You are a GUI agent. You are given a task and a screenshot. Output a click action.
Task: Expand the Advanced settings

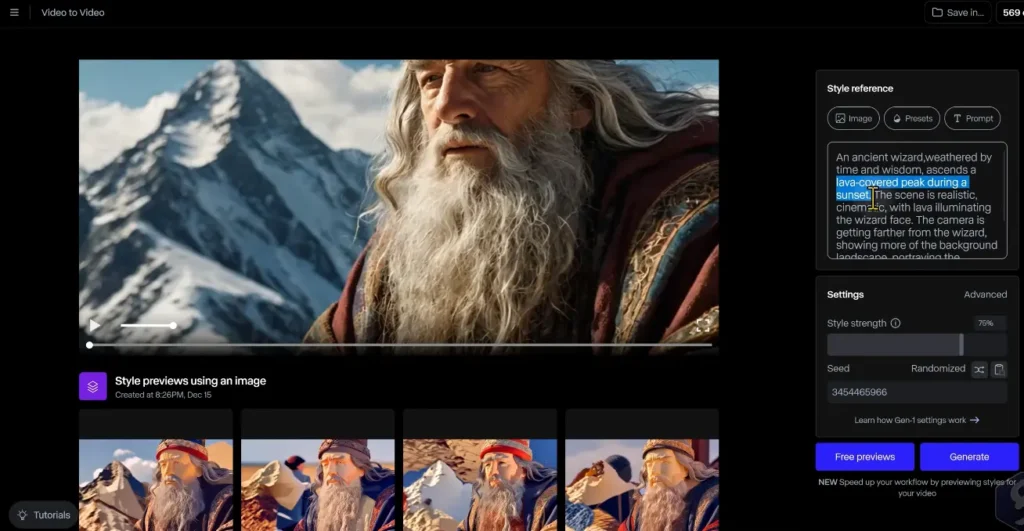pos(985,295)
